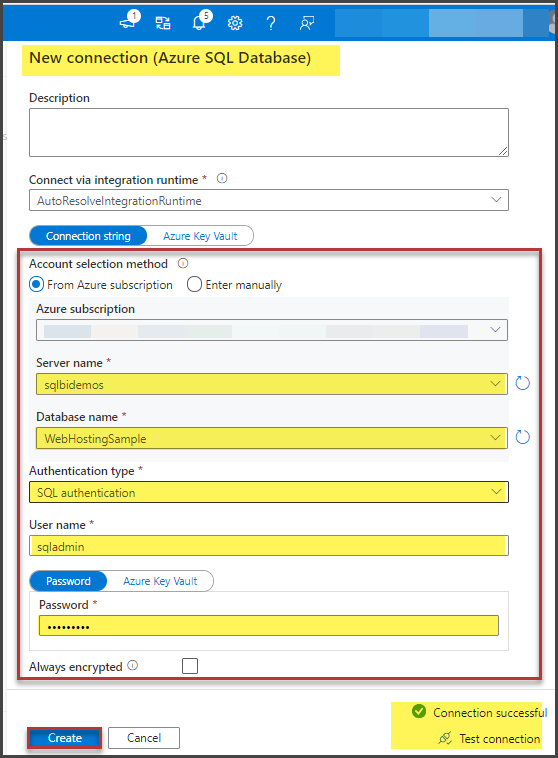
Task: Expand the Authentication type dropdown
Action: click(269, 492)
